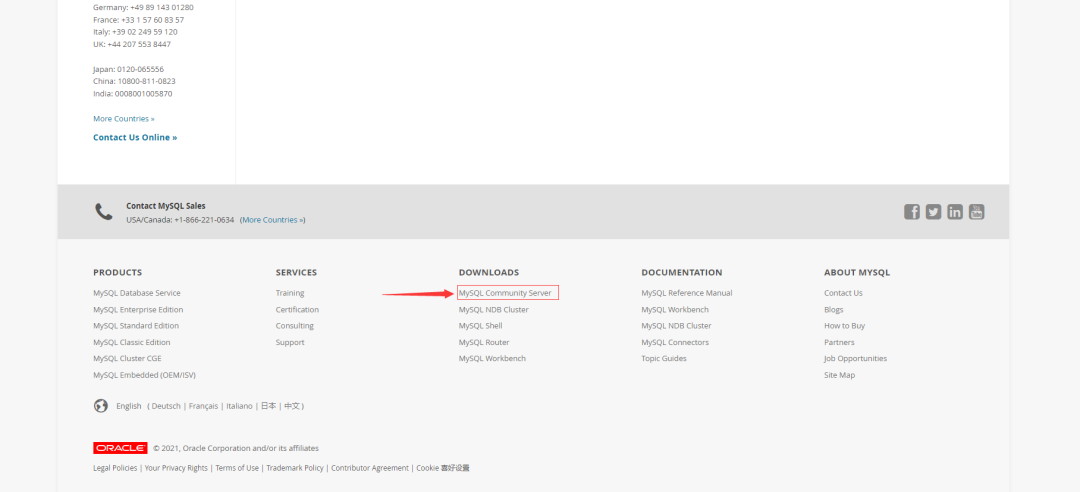Click More Countries in sales bar
Screen dimensions: 1080x492
tap(273, 220)
